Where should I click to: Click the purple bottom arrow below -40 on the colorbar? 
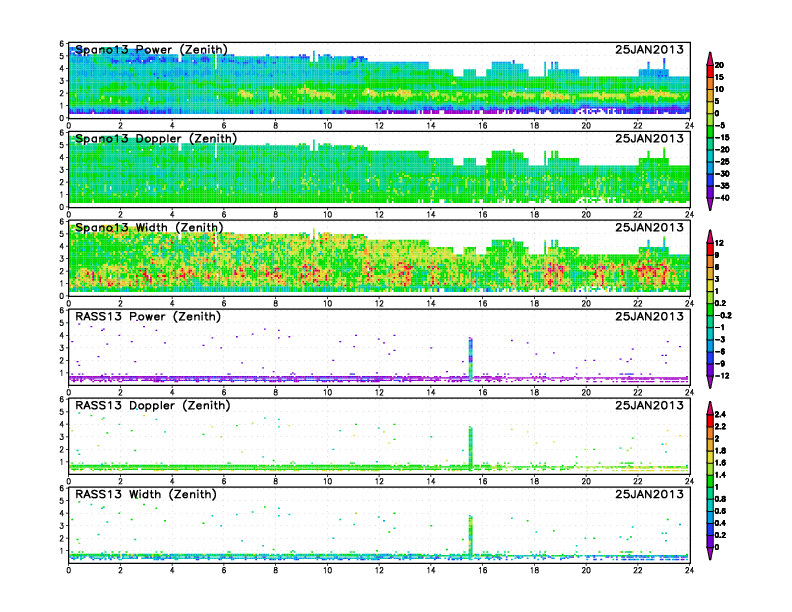point(709,204)
